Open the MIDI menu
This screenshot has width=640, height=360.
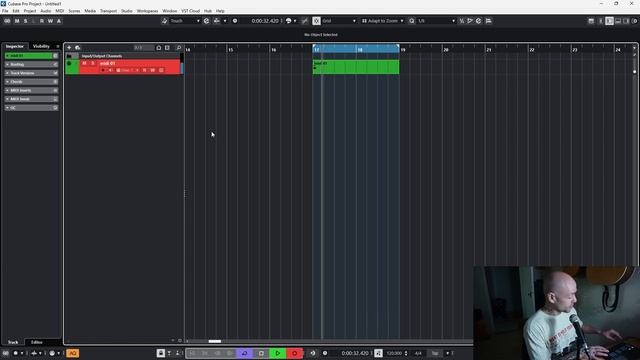click(x=60, y=11)
